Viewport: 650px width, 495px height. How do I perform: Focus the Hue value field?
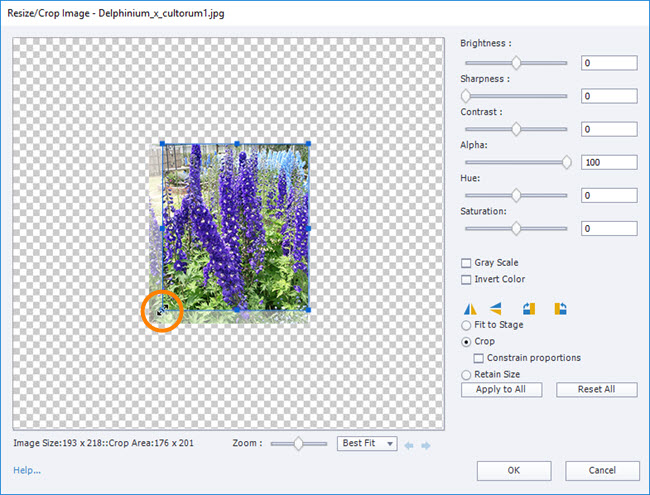tap(609, 195)
